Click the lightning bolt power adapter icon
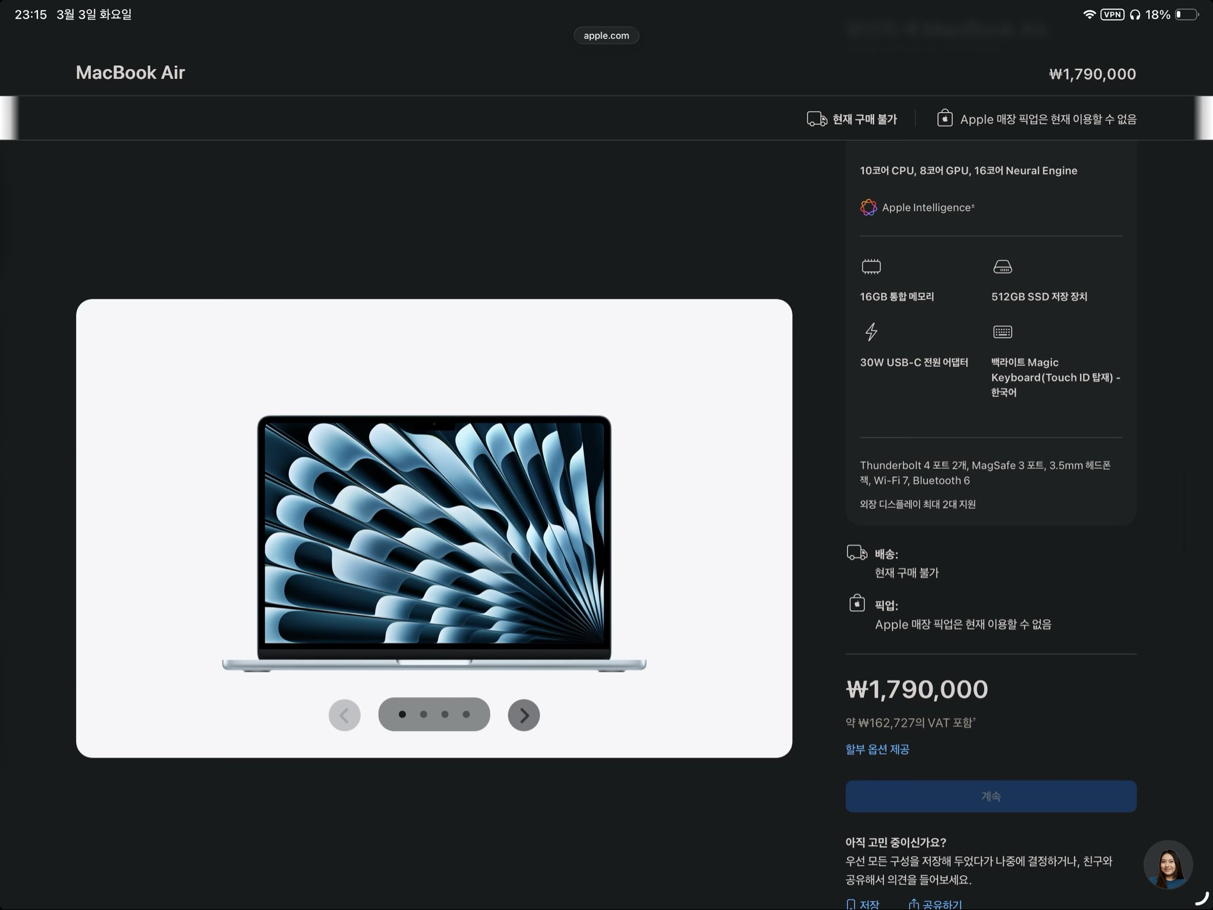This screenshot has width=1213, height=910. tap(871, 332)
